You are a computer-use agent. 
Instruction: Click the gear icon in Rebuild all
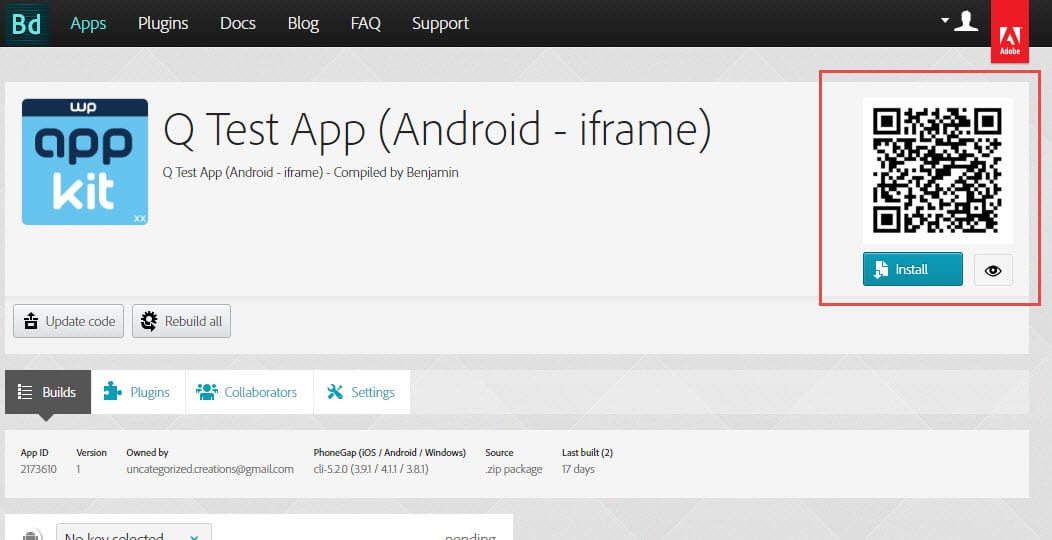[149, 321]
